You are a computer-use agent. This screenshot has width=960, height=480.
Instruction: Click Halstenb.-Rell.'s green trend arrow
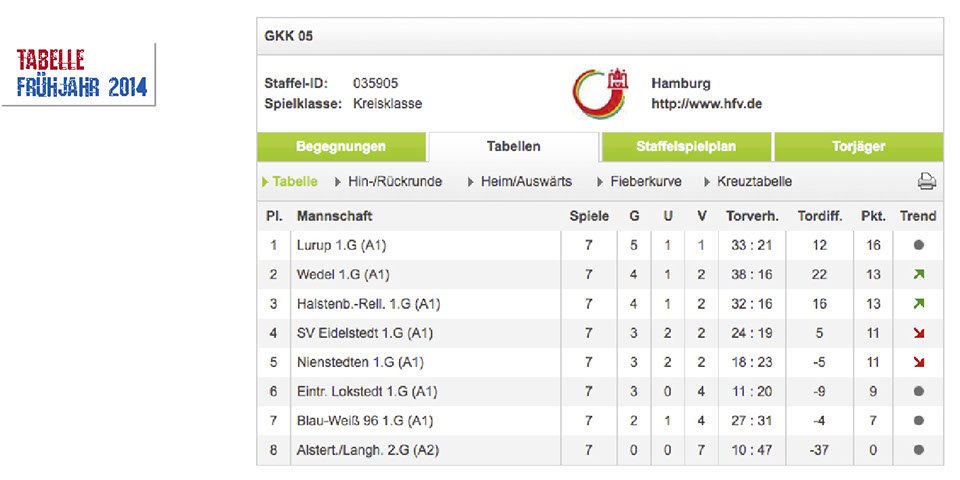pos(918,303)
